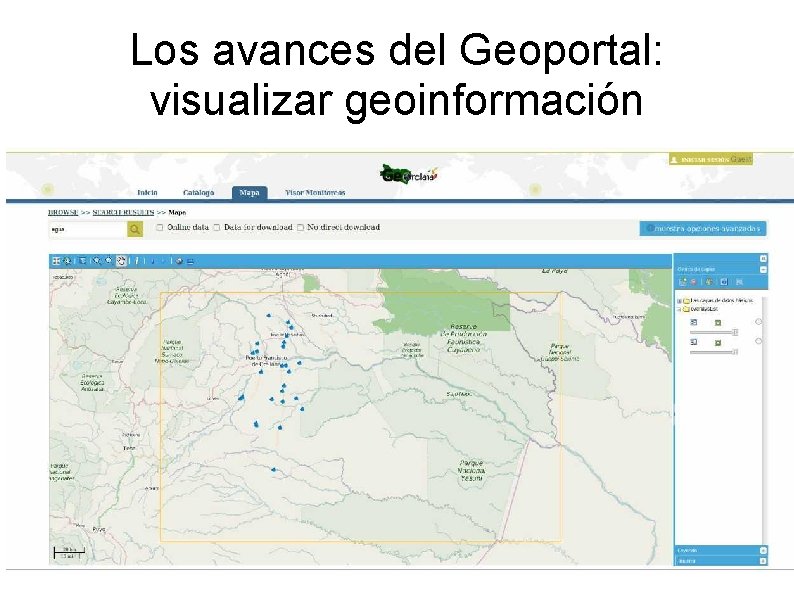Click the search text field containing 'agua'
This screenshot has width=794, height=595.
coord(88,229)
